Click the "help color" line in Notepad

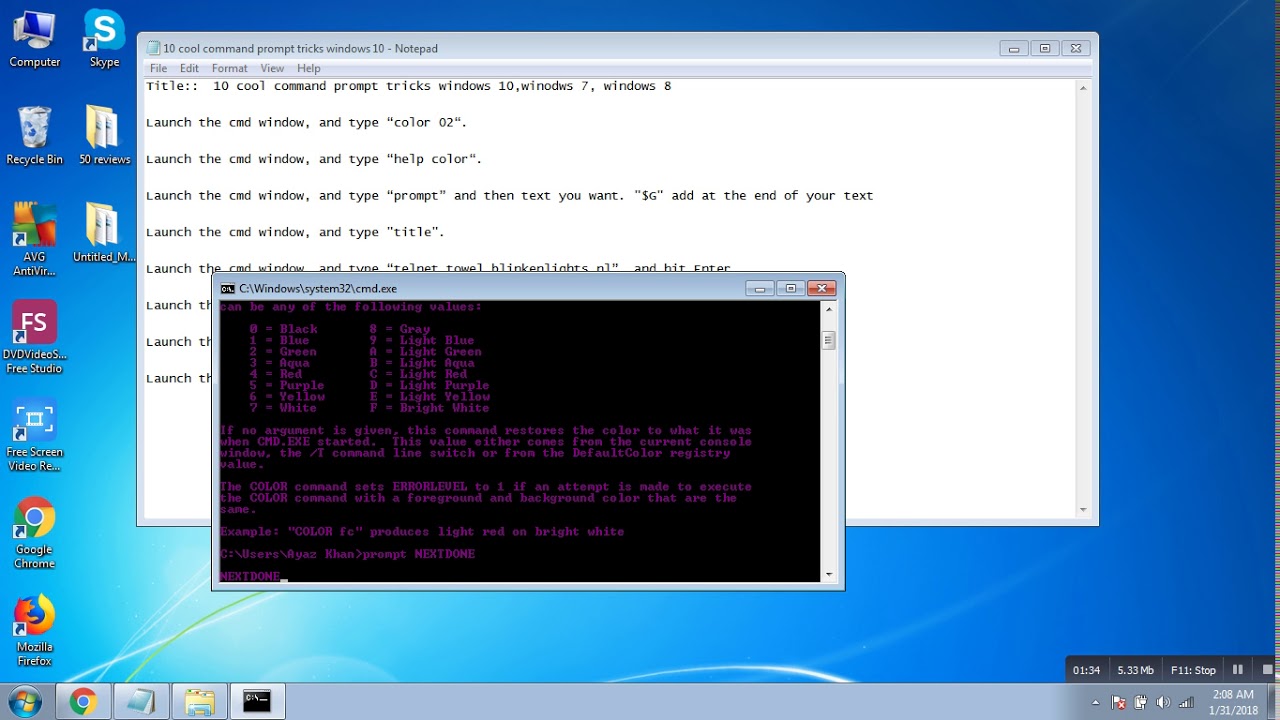pyautogui.click(x=314, y=159)
